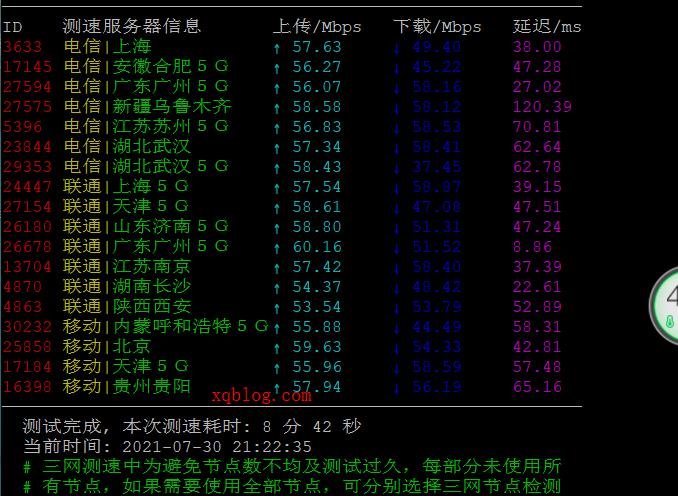Click the 联通|山东济南 5G server name
The width and height of the screenshot is (678, 496).
(x=146, y=226)
